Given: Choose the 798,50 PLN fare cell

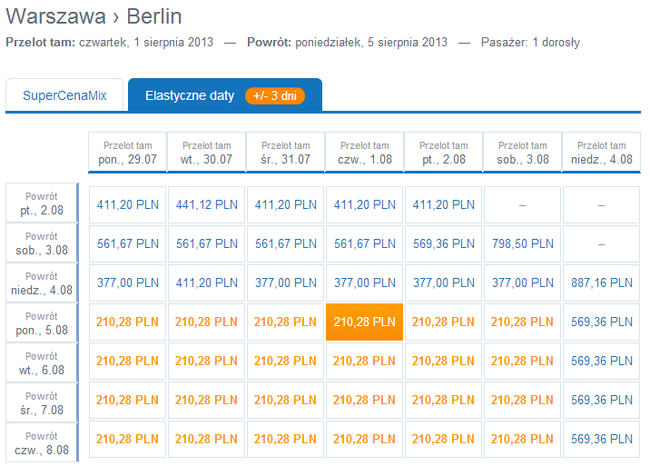Looking at the screenshot, I should 522,243.
